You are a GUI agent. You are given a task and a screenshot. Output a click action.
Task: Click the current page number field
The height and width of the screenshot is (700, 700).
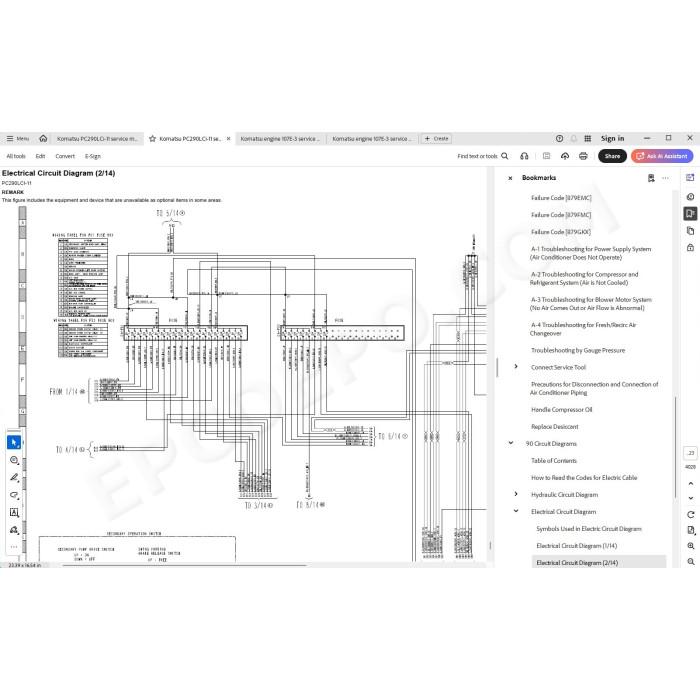pyautogui.click(x=691, y=453)
